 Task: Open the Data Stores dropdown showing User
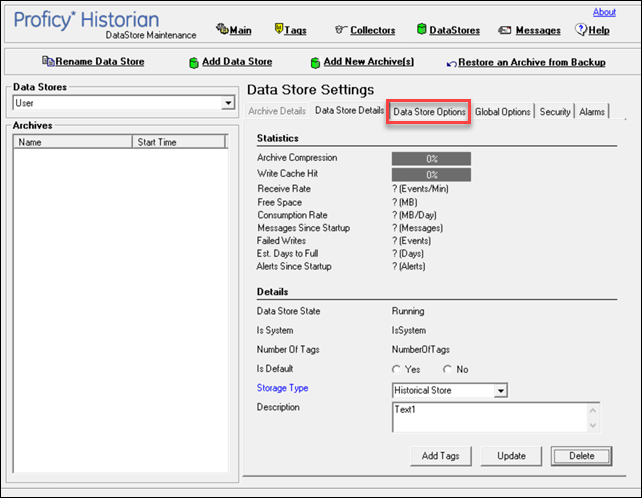point(228,103)
